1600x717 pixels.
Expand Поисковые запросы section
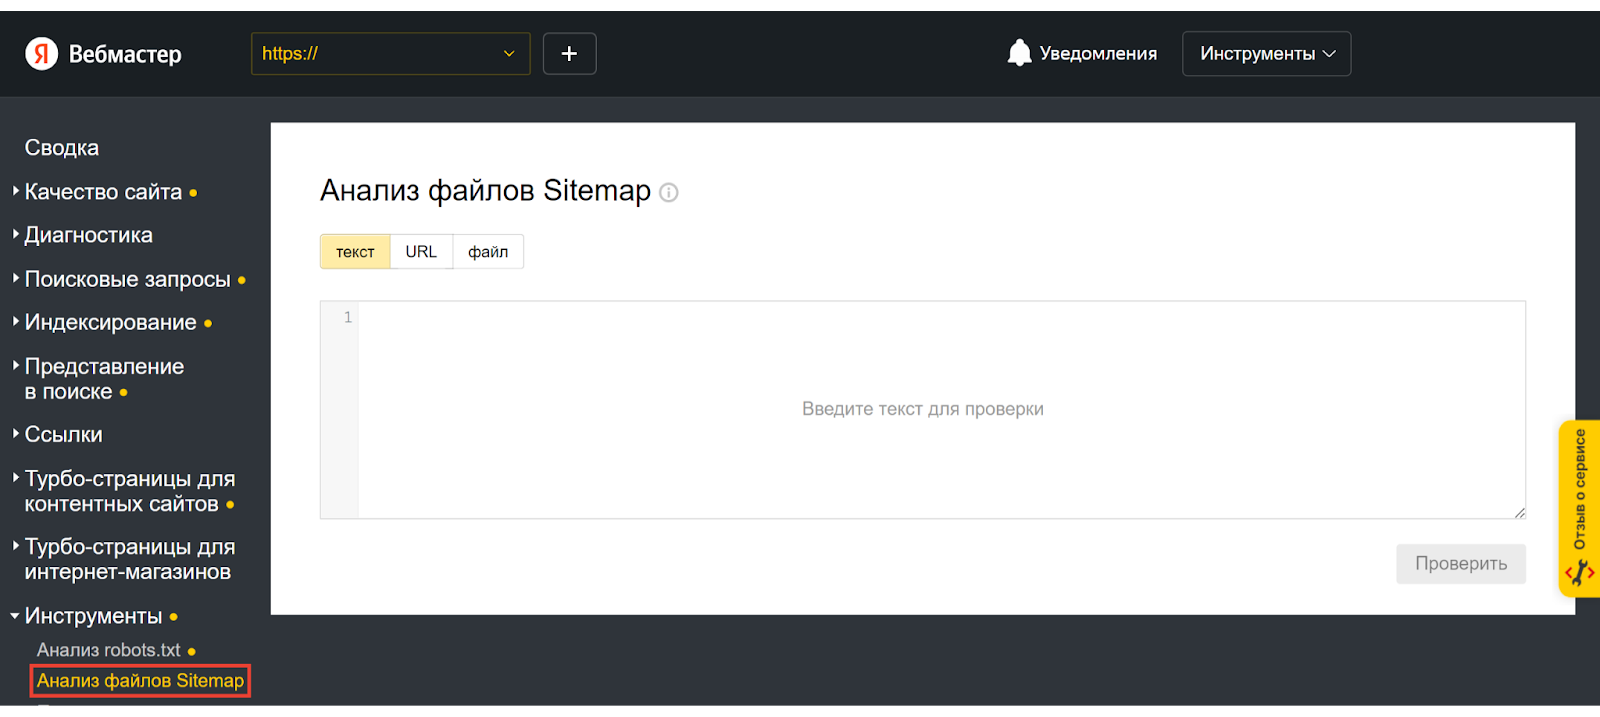tap(127, 279)
